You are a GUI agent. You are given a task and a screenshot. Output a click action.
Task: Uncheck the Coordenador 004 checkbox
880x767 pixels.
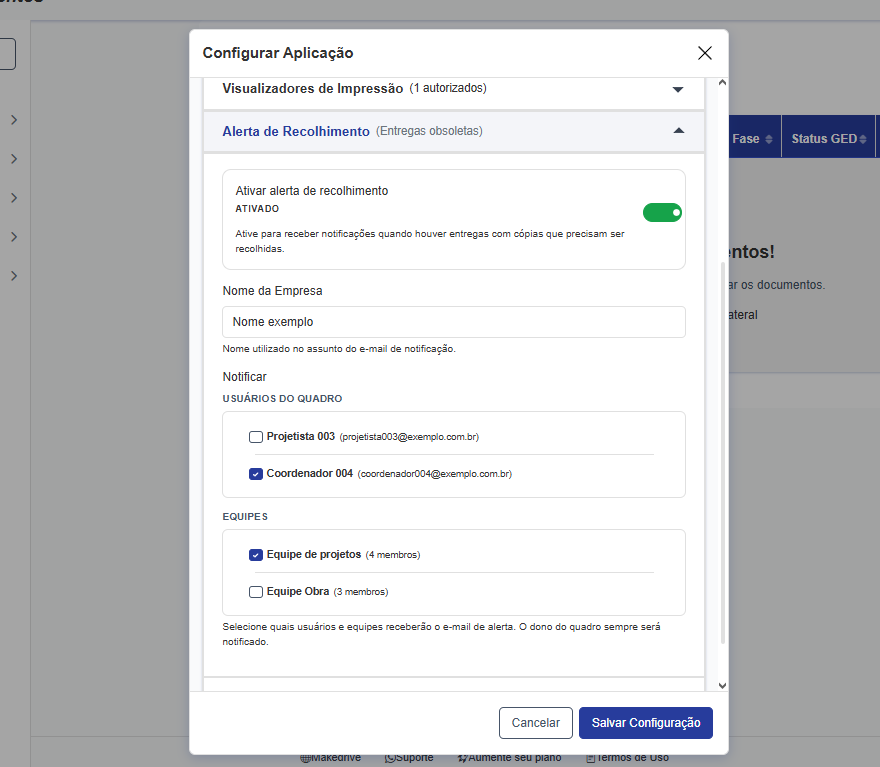click(256, 474)
